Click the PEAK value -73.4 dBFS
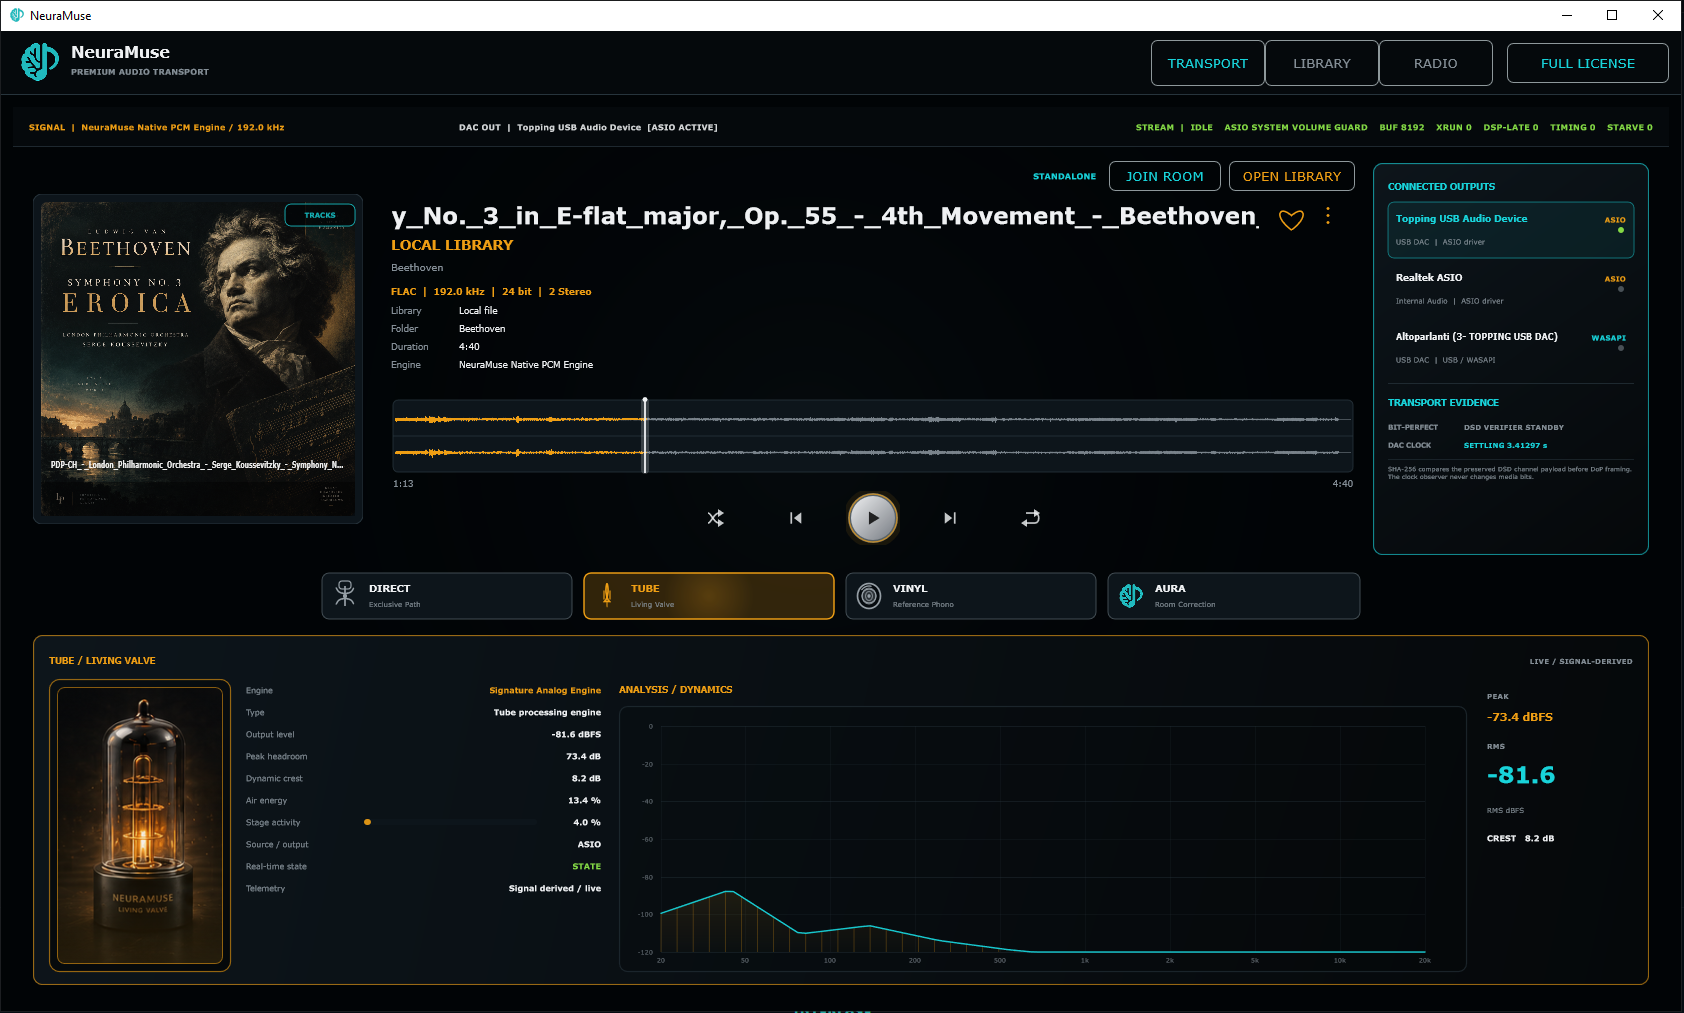Viewport: 1684px width, 1013px height. point(1520,717)
